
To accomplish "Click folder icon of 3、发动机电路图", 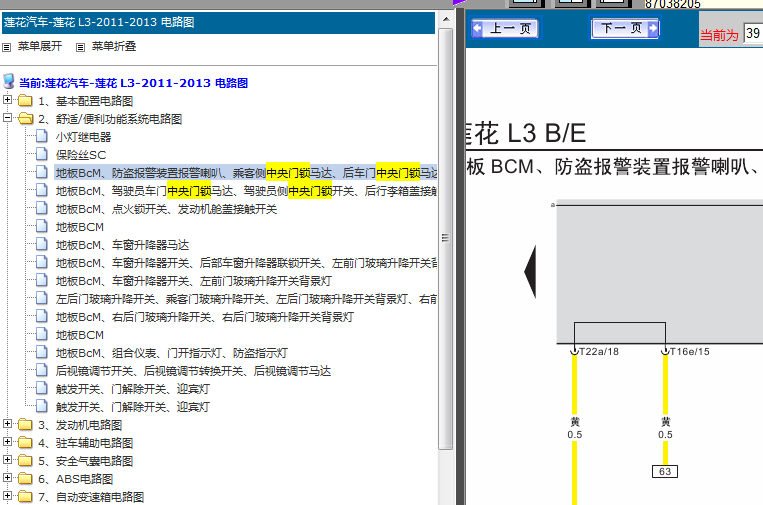I will pos(25,425).
